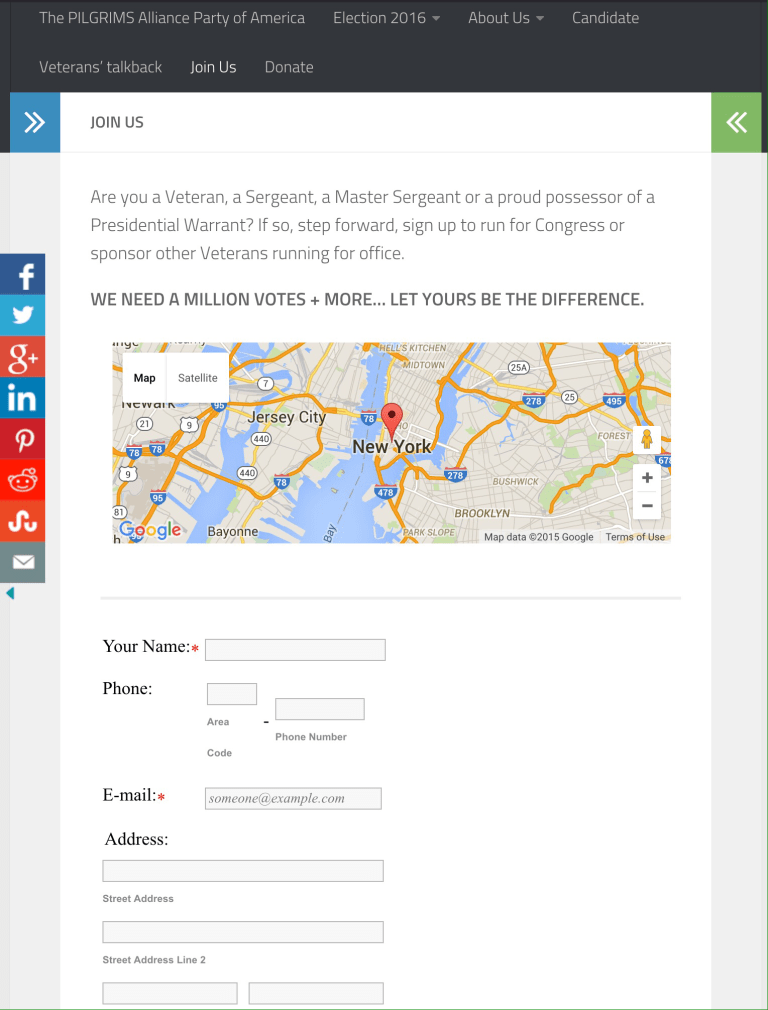Click the StumbleUpon share icon
The height and width of the screenshot is (1010, 768).
coord(22,521)
